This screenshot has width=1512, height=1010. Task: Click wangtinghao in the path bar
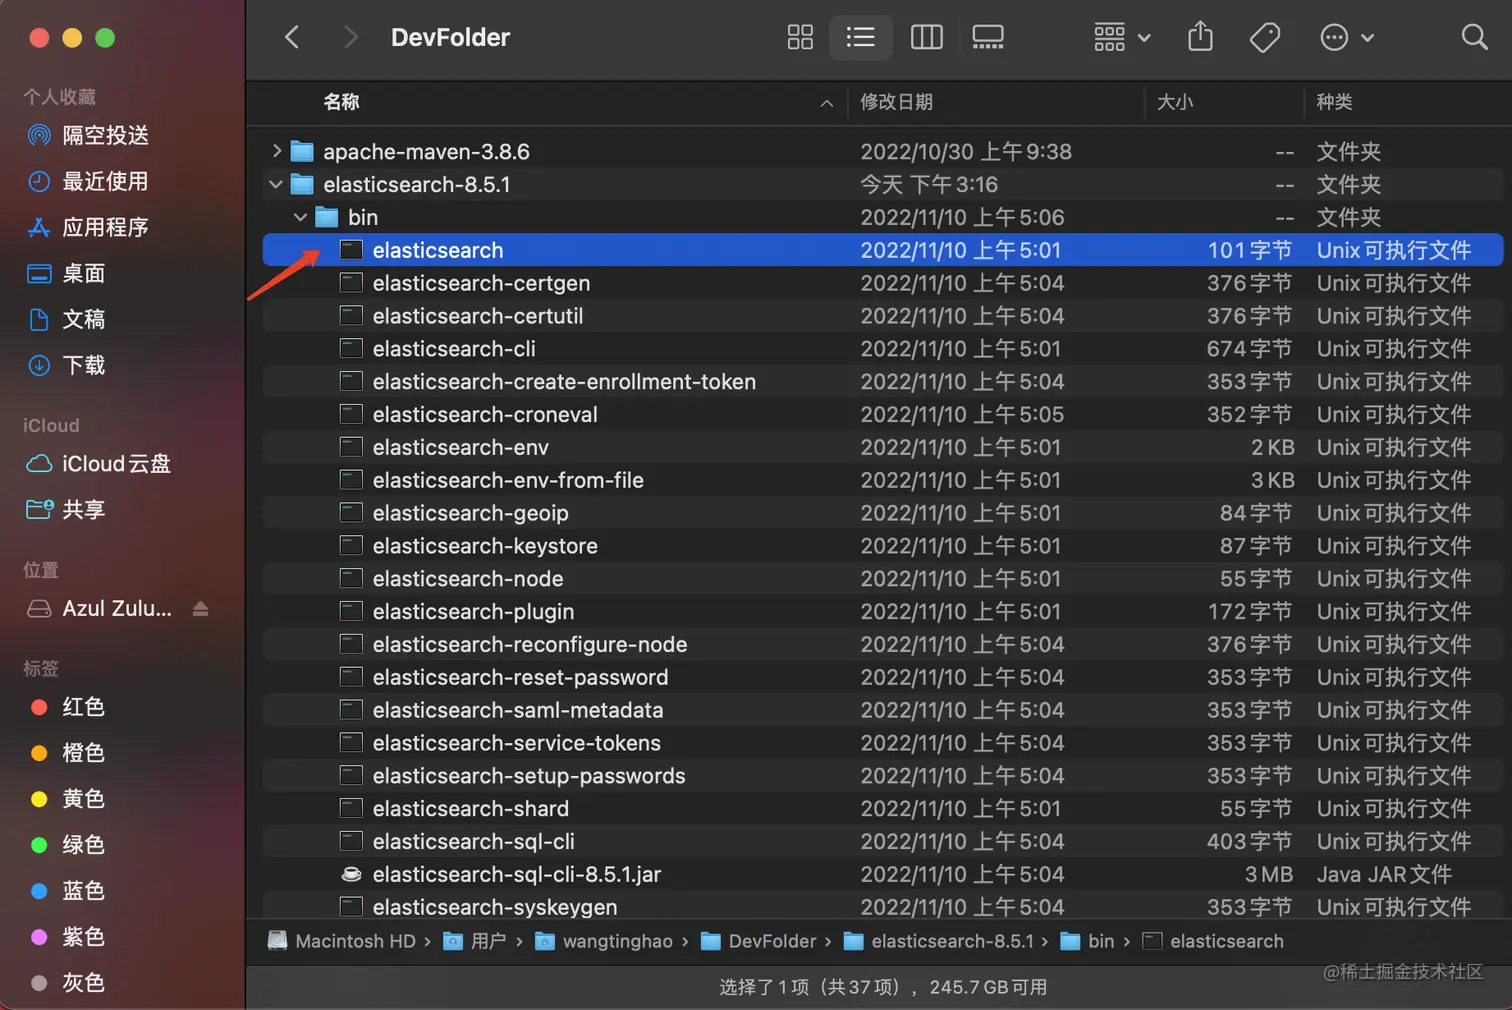tap(604, 941)
